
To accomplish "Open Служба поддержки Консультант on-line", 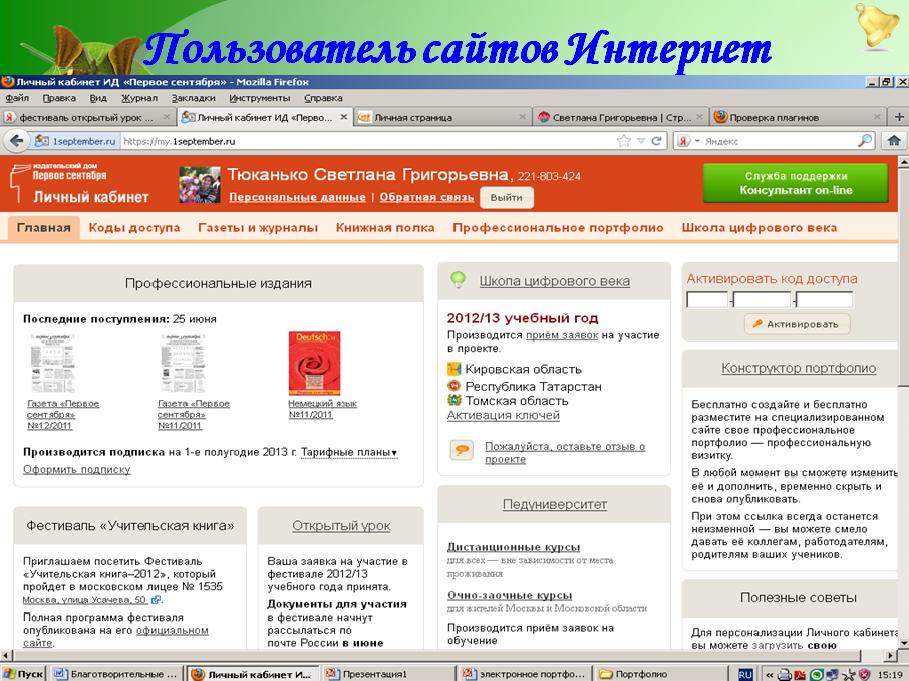I will [x=795, y=183].
